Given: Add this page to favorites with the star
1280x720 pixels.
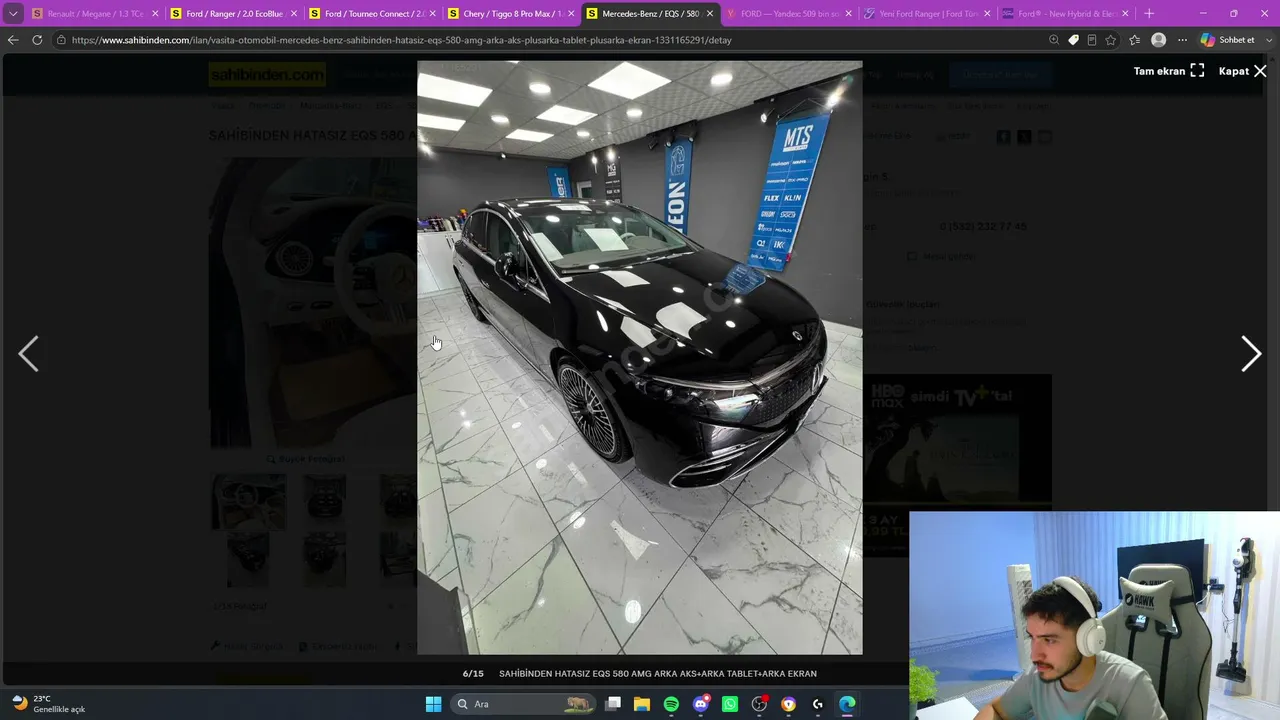Looking at the screenshot, I should click(1110, 40).
